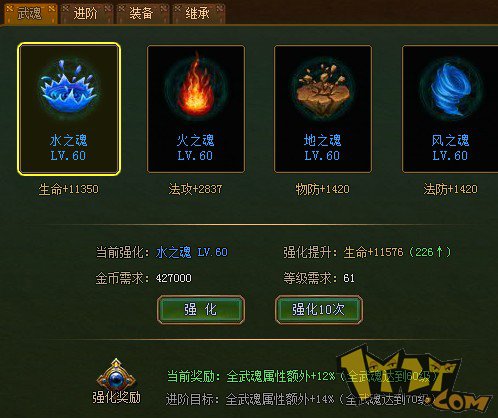The image size is (498, 418).
Task: Click the 强化 button
Action: 201,309
